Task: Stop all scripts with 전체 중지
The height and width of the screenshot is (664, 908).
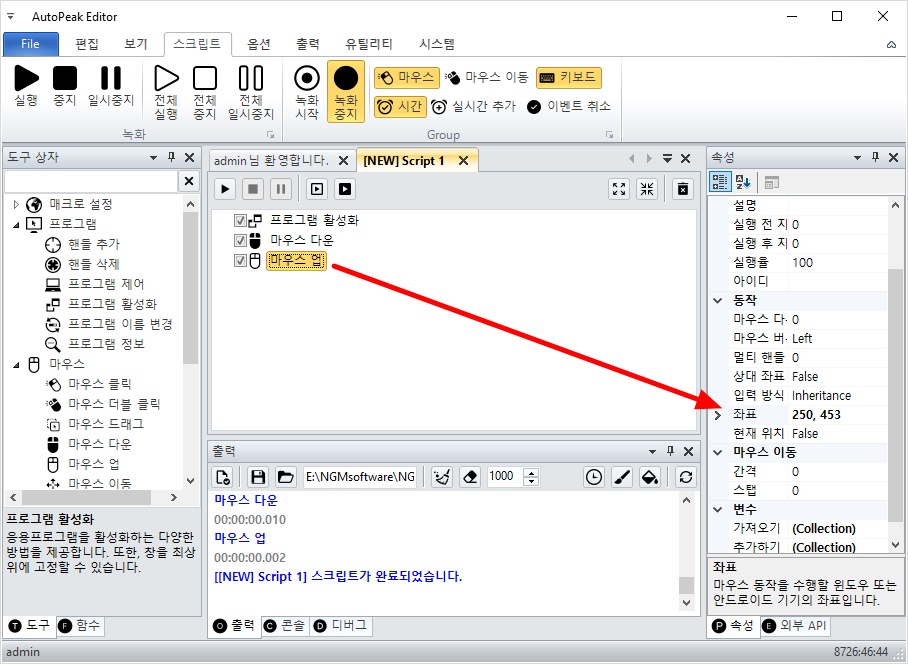Action: coord(205,93)
